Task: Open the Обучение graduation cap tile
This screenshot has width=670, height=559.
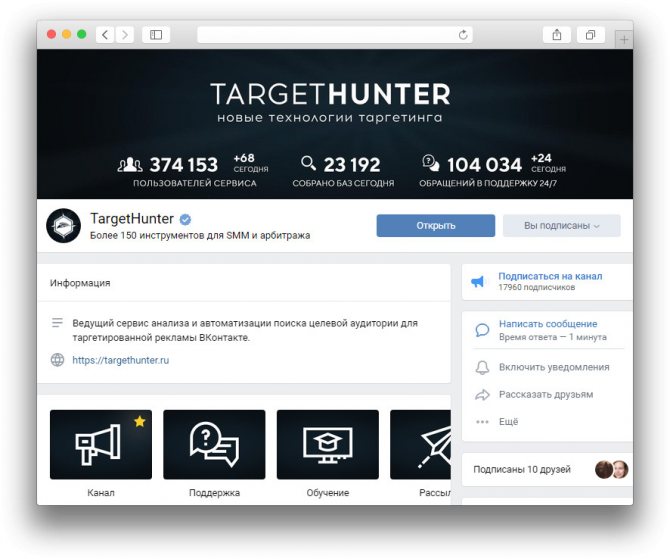Action: tap(328, 444)
